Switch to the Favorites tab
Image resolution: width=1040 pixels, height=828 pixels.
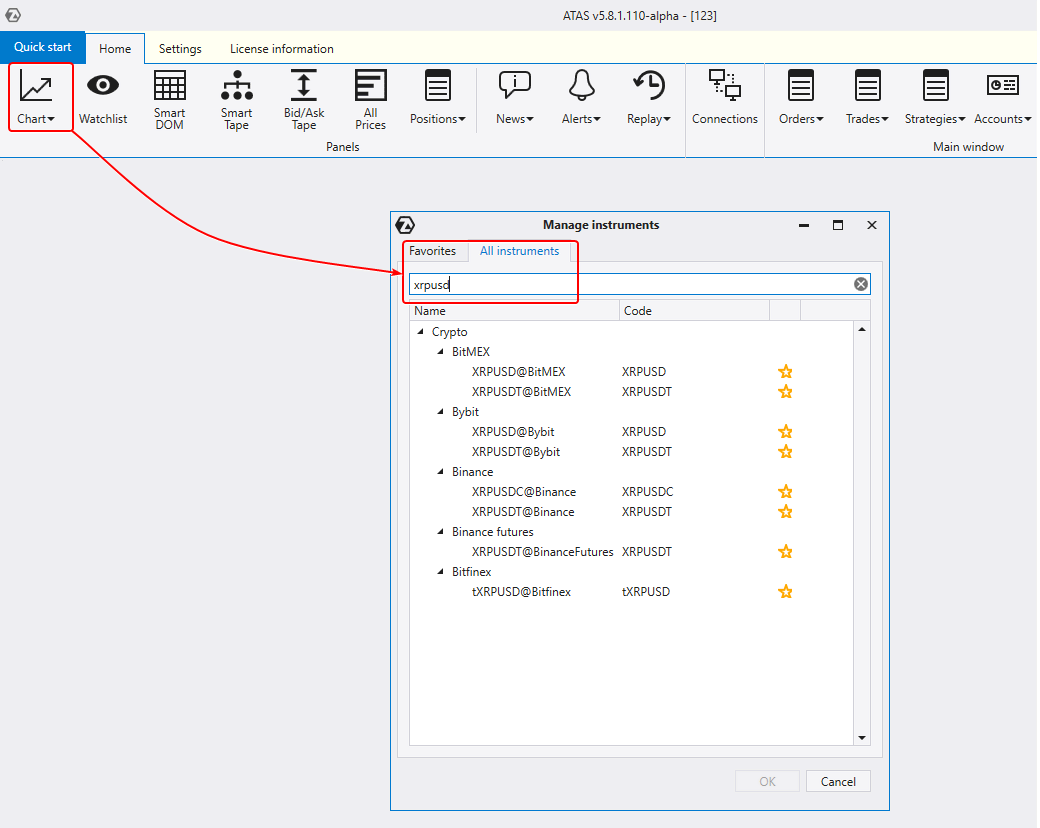point(432,251)
